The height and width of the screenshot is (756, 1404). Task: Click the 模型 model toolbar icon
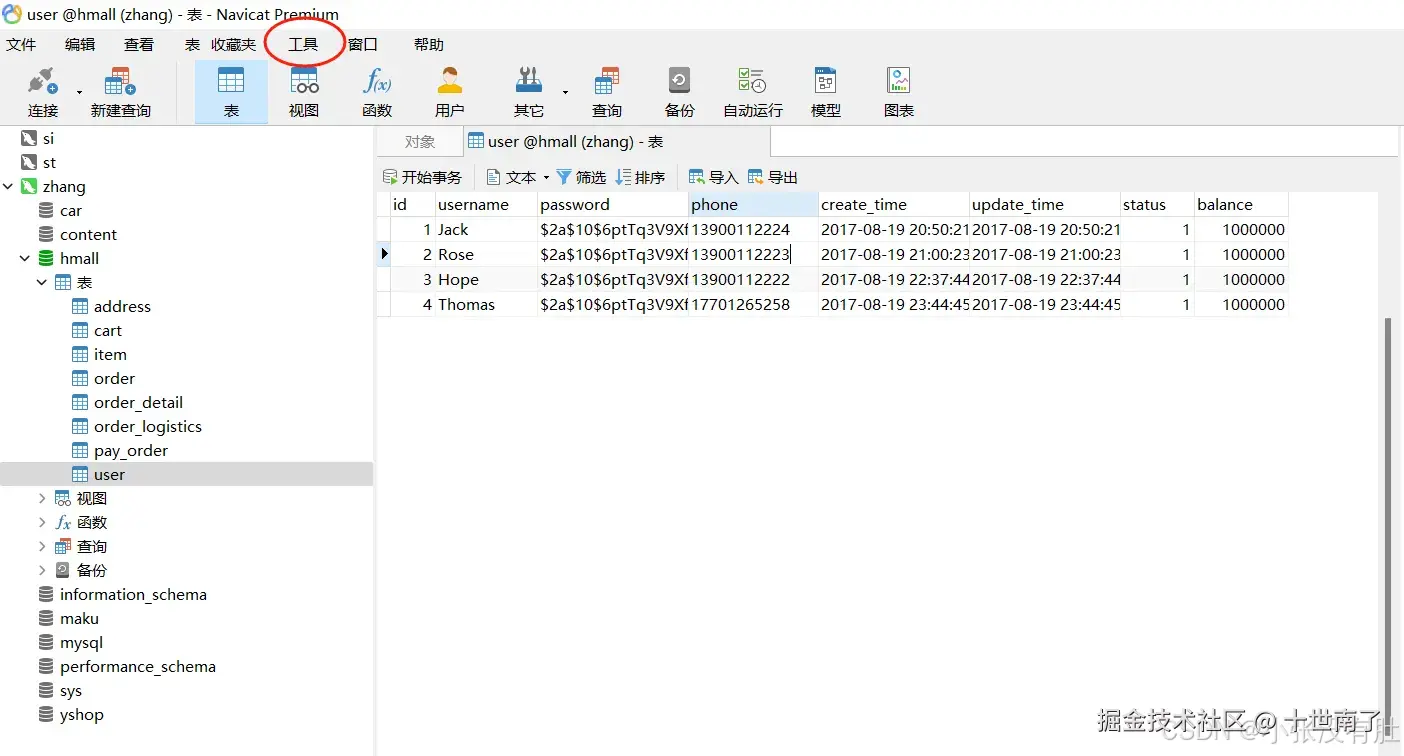[825, 81]
